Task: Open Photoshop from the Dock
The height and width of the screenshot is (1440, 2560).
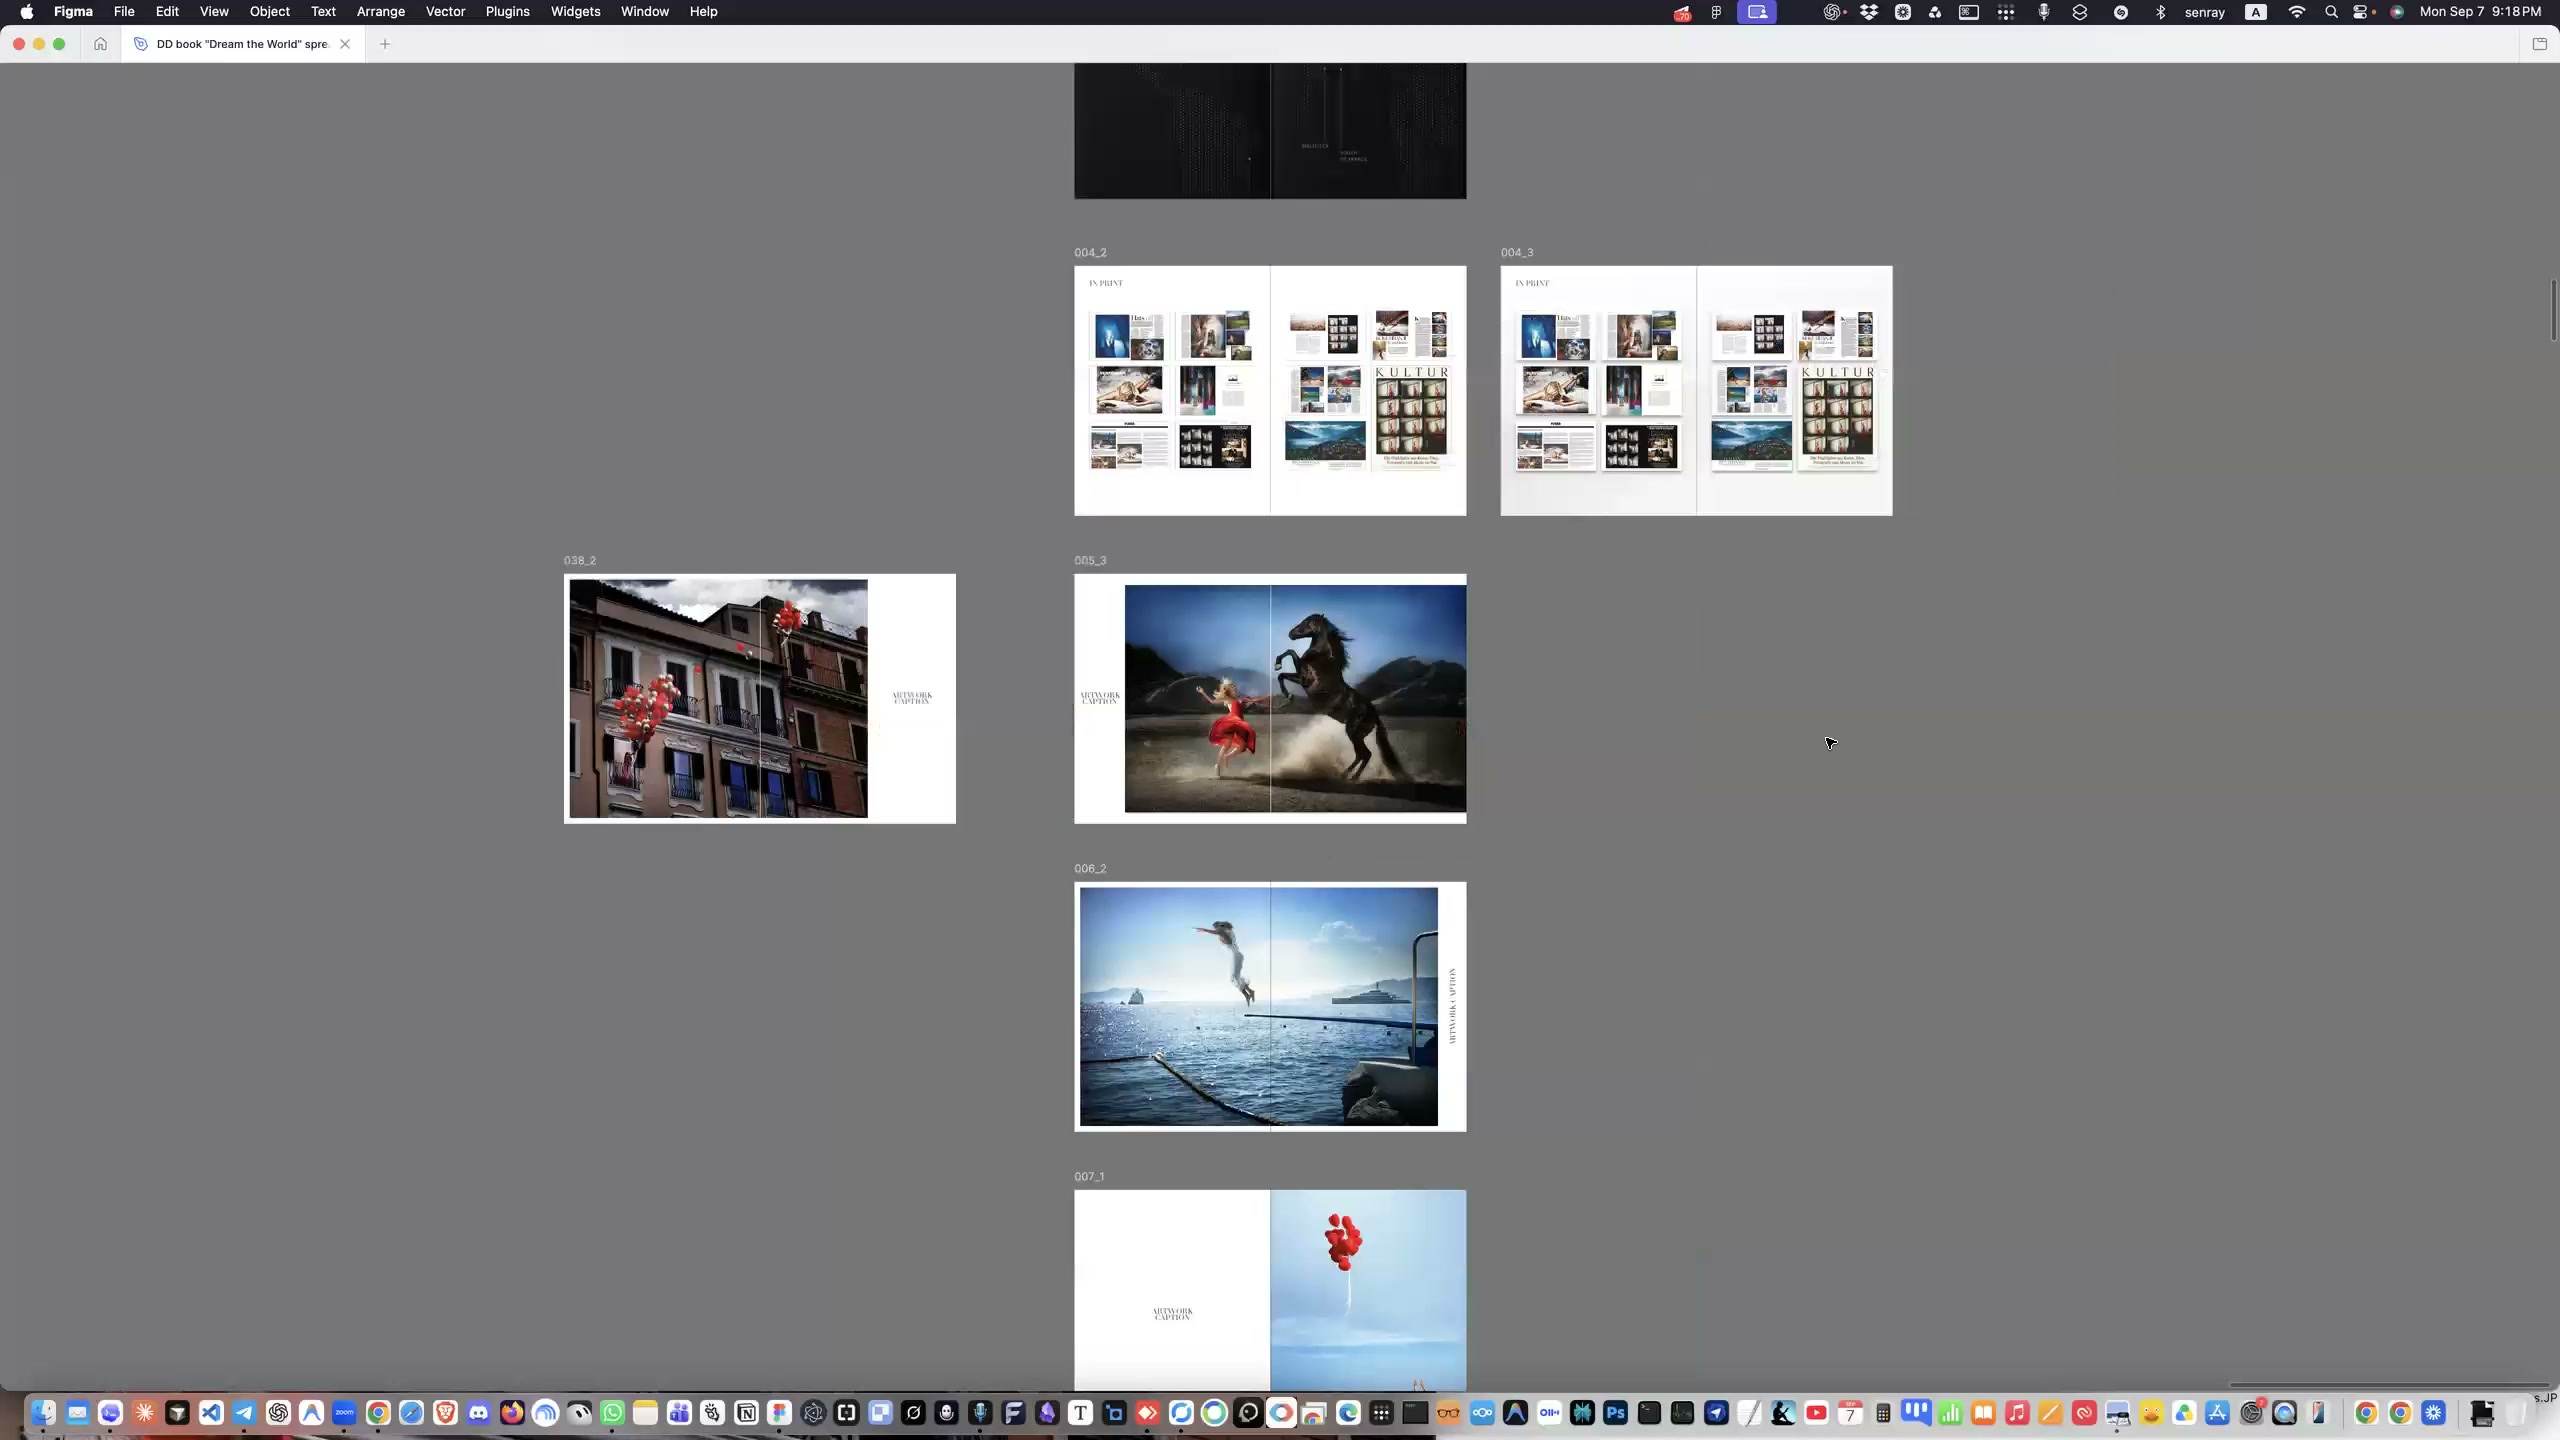Action: point(1615,1413)
